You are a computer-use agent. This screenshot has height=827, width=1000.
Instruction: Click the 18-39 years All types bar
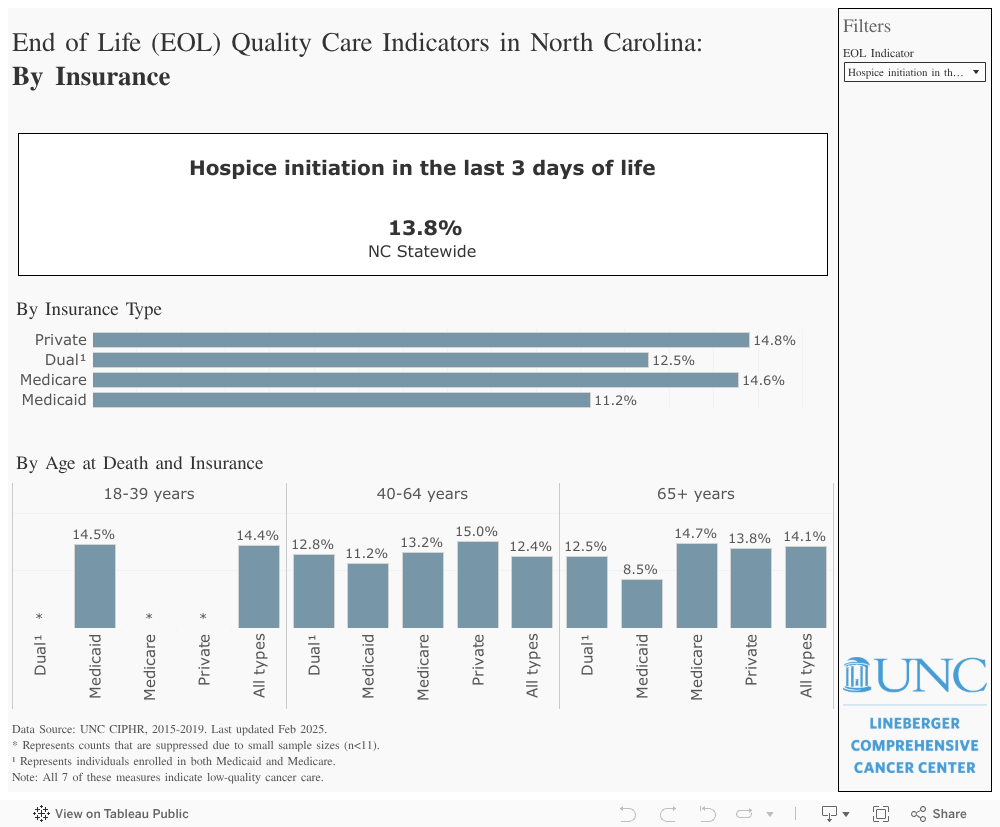point(259,587)
